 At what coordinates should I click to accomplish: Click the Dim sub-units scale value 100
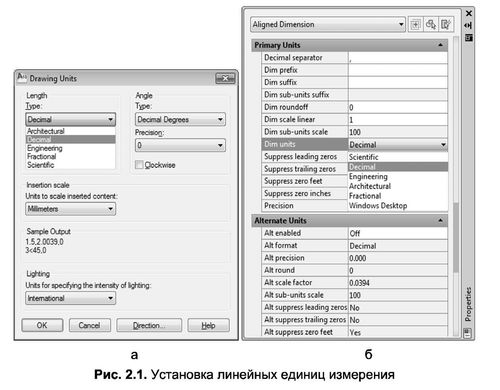(x=398, y=132)
